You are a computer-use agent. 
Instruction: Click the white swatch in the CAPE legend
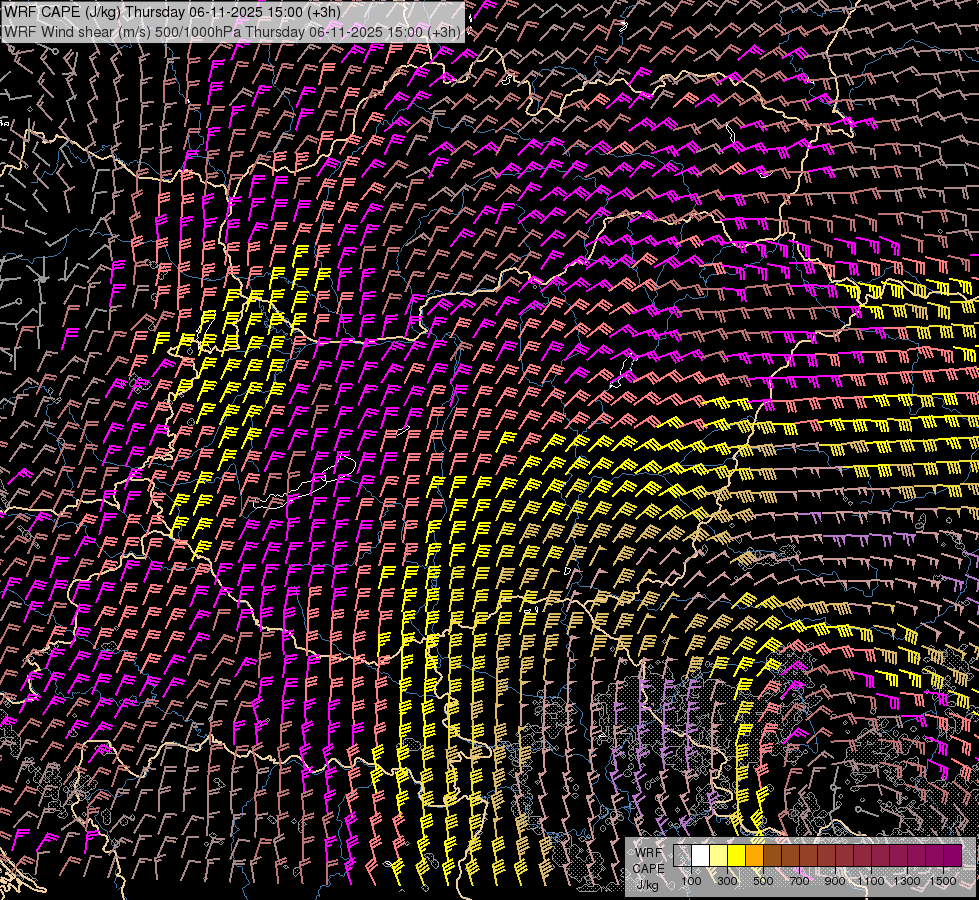[x=701, y=856]
